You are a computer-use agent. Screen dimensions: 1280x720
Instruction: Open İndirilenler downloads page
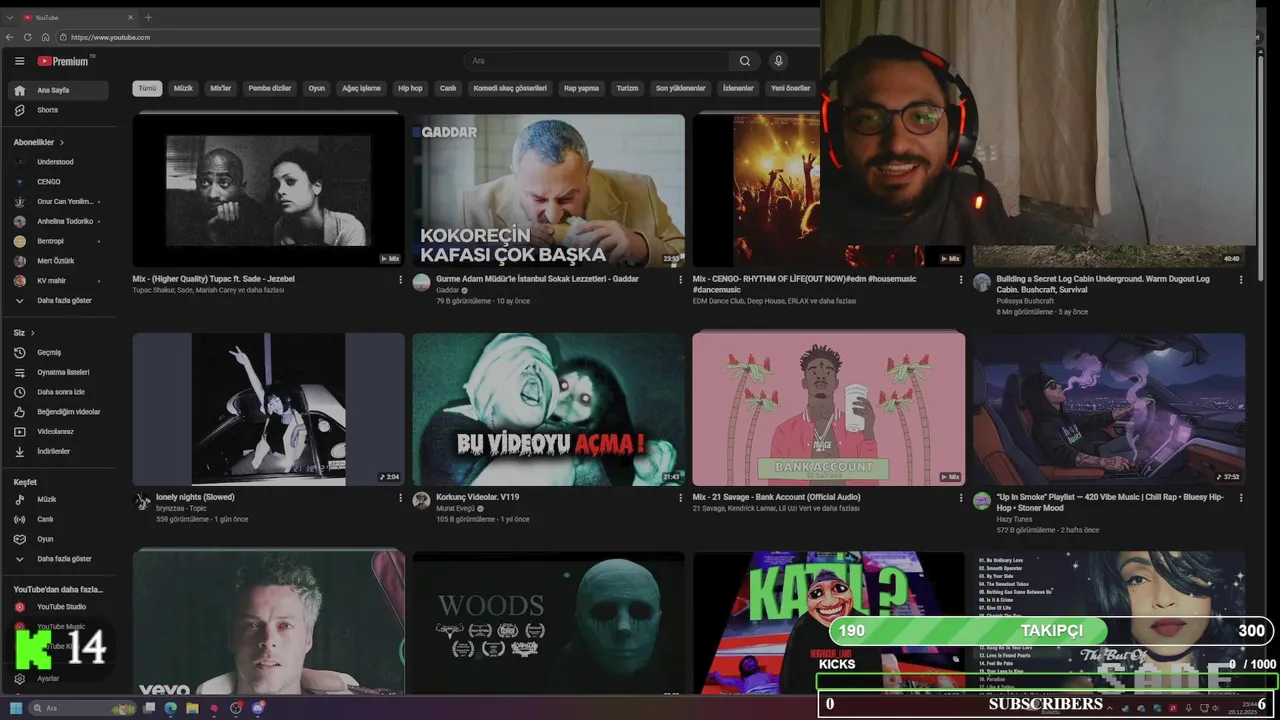58,452
